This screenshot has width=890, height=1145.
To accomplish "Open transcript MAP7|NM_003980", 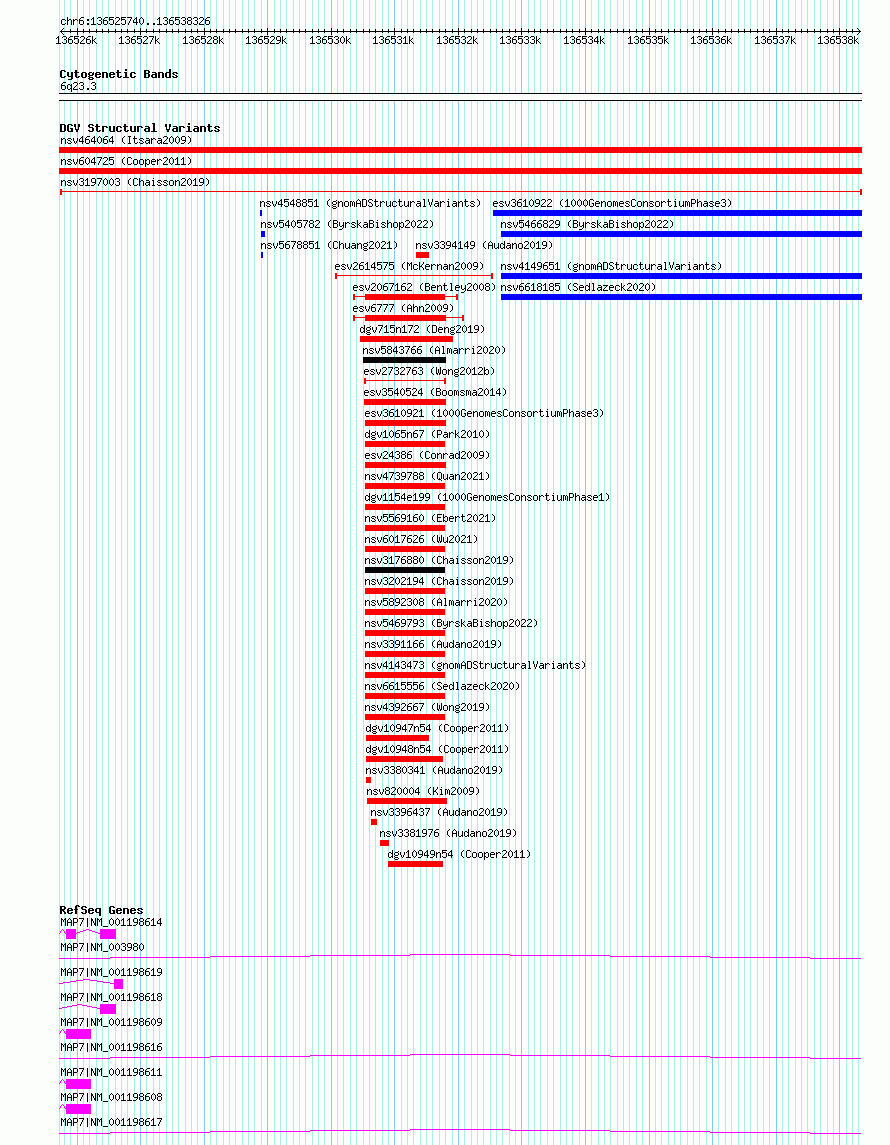I will [x=102, y=948].
